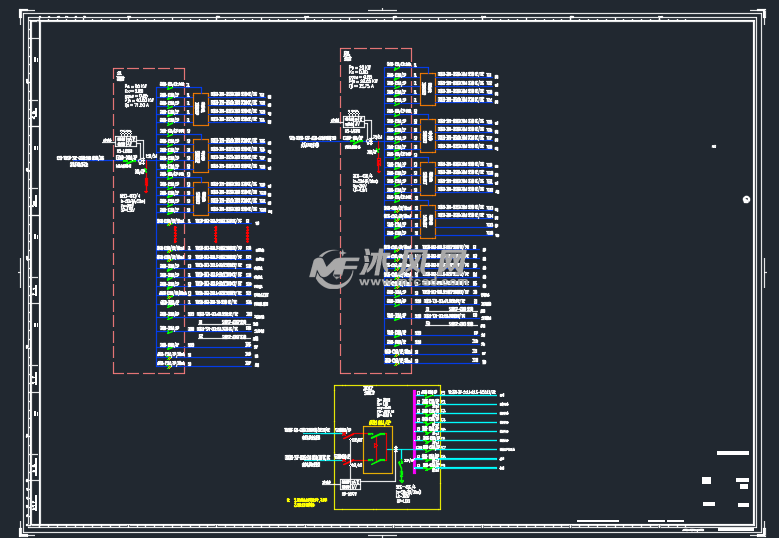Click the middle orange contactor box in left panel
The height and width of the screenshot is (538, 779).
pyautogui.click(x=200, y=156)
